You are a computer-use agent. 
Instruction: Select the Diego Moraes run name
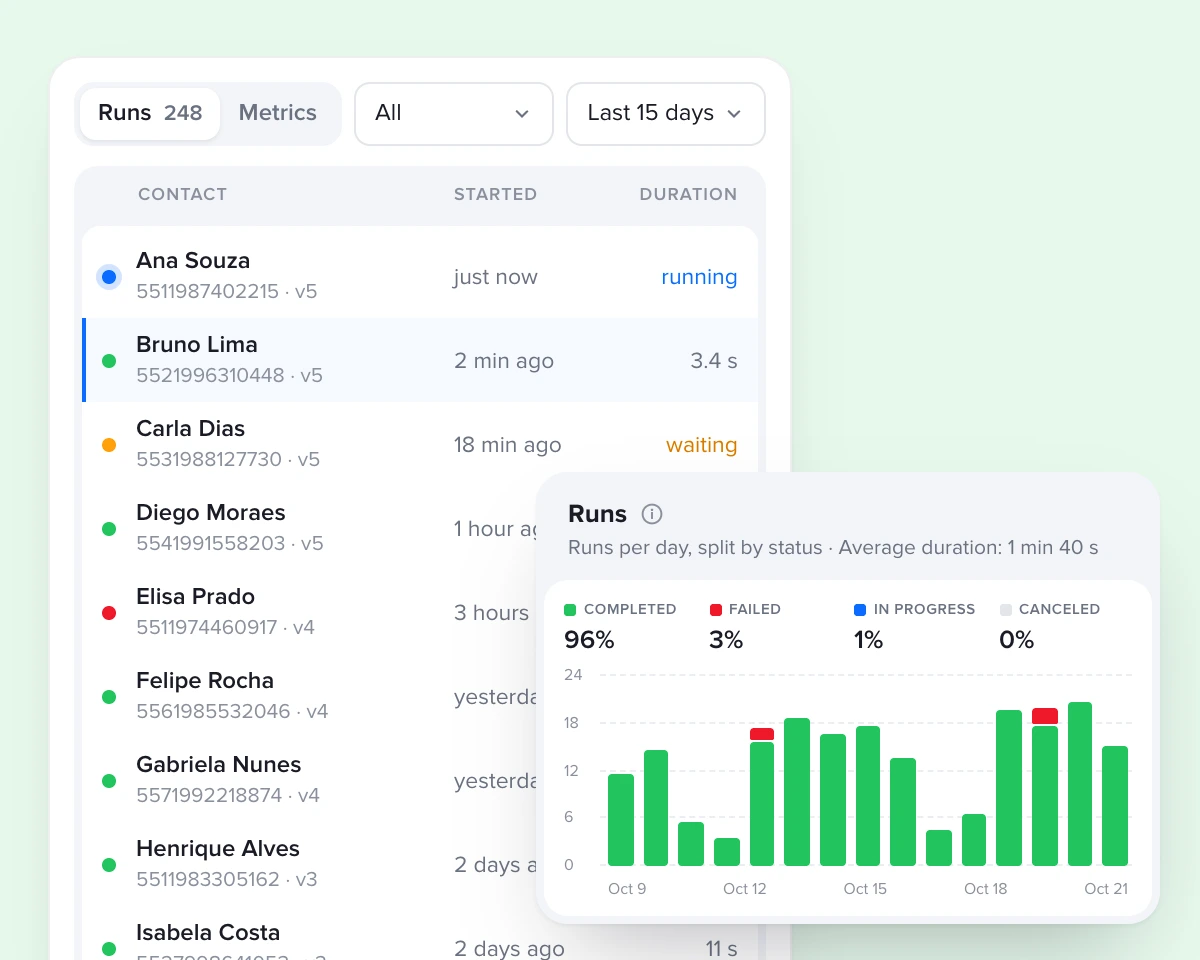[211, 512]
